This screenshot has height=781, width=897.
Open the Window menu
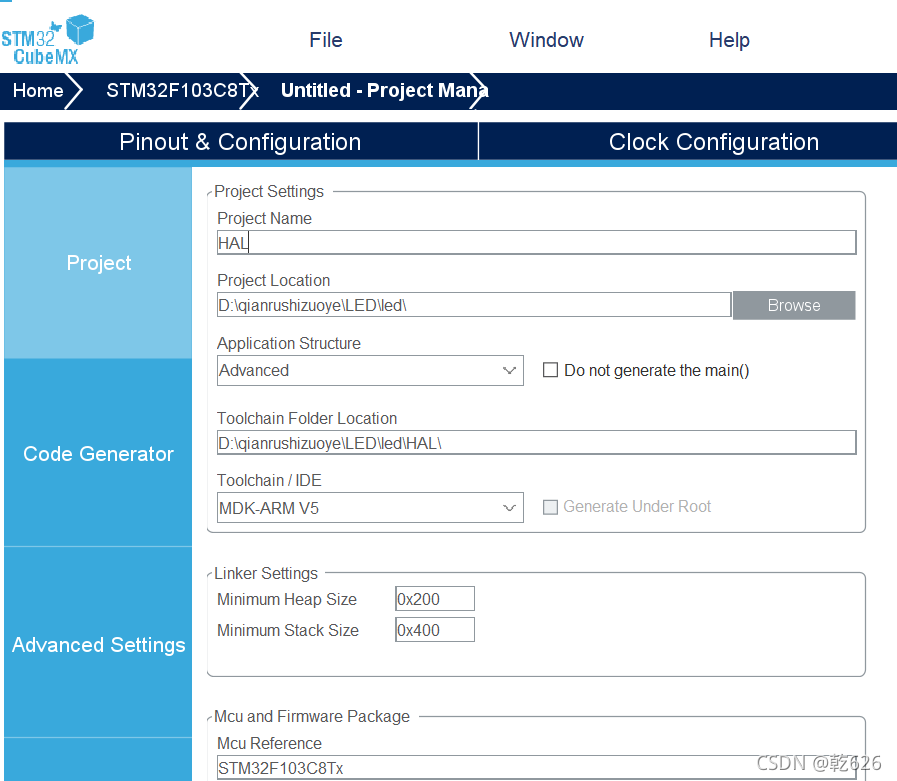[x=546, y=40]
